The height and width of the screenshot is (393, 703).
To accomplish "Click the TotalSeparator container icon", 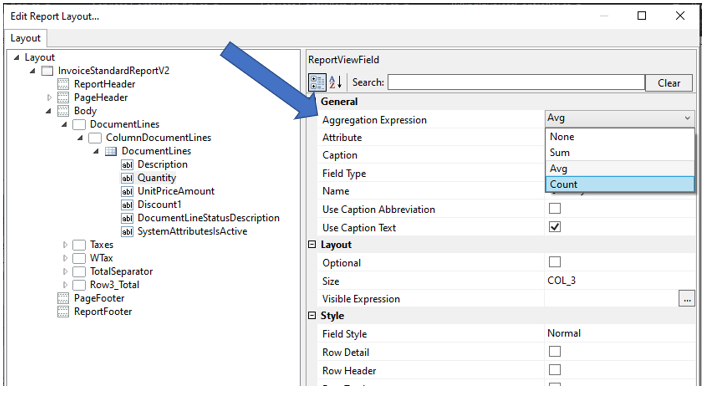I will (x=79, y=272).
